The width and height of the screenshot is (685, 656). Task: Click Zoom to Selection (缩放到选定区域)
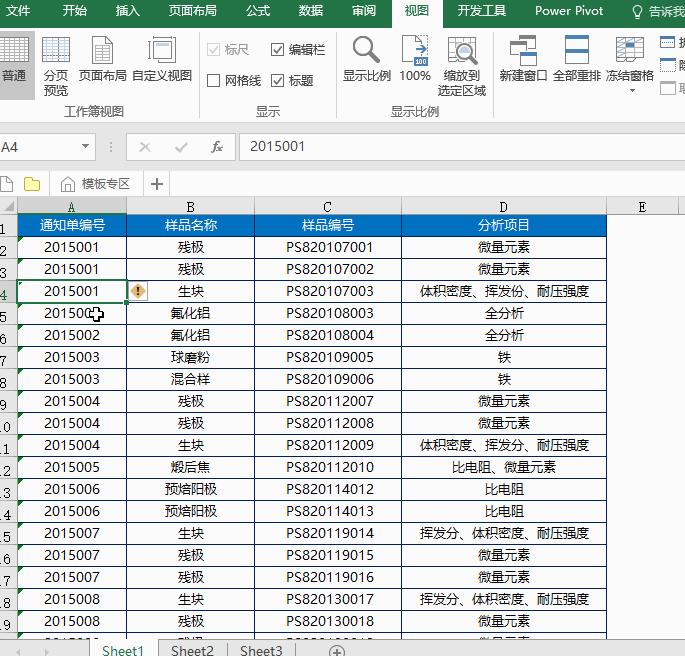tap(462, 66)
